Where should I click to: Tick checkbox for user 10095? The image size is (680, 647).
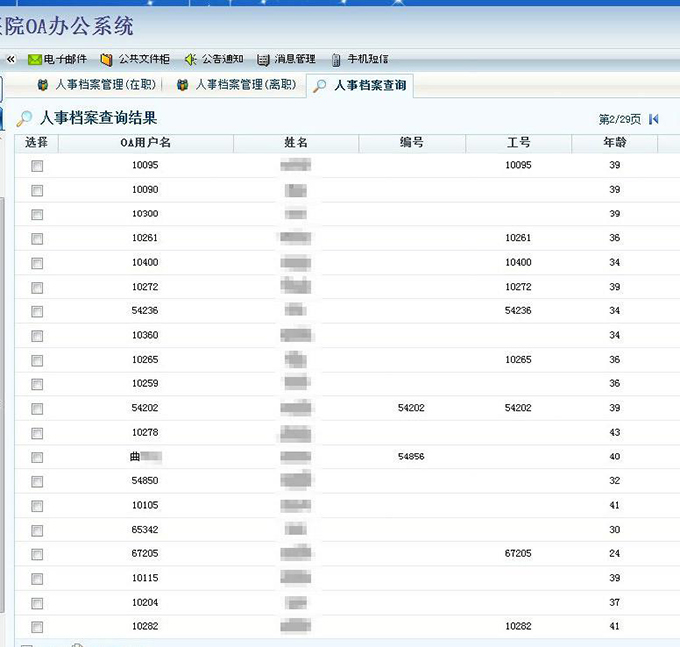37,166
